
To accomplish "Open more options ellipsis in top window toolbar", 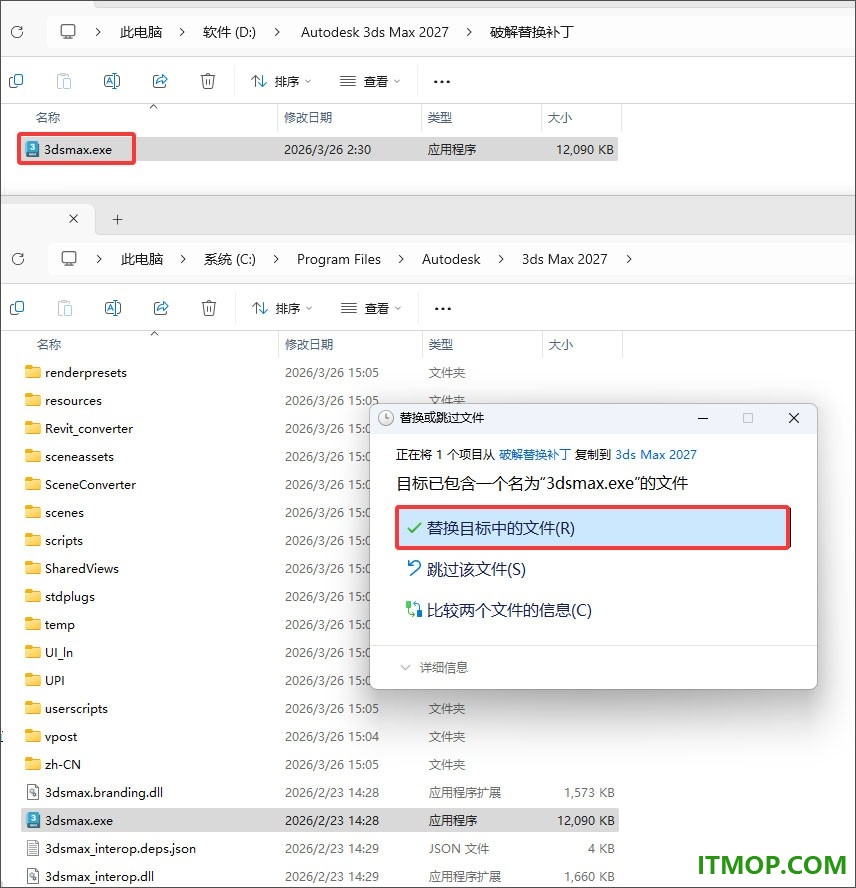I will pyautogui.click(x=442, y=82).
